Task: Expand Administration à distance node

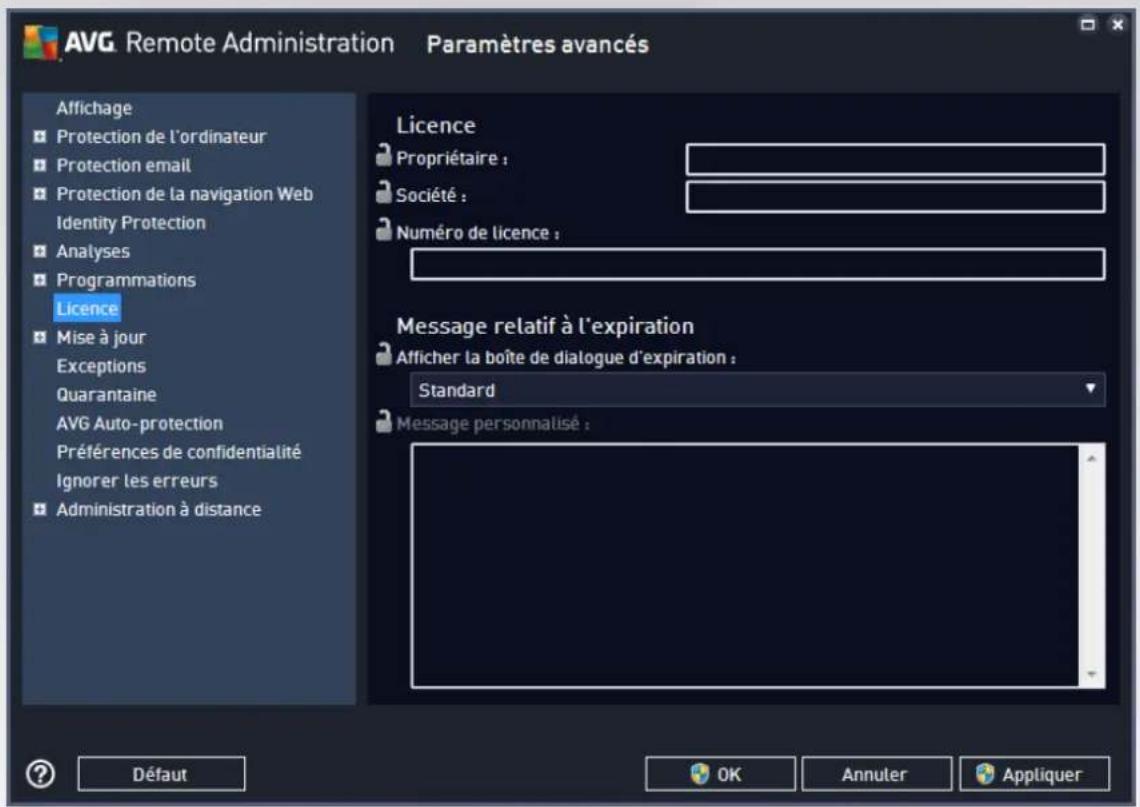Action: click(x=40, y=510)
